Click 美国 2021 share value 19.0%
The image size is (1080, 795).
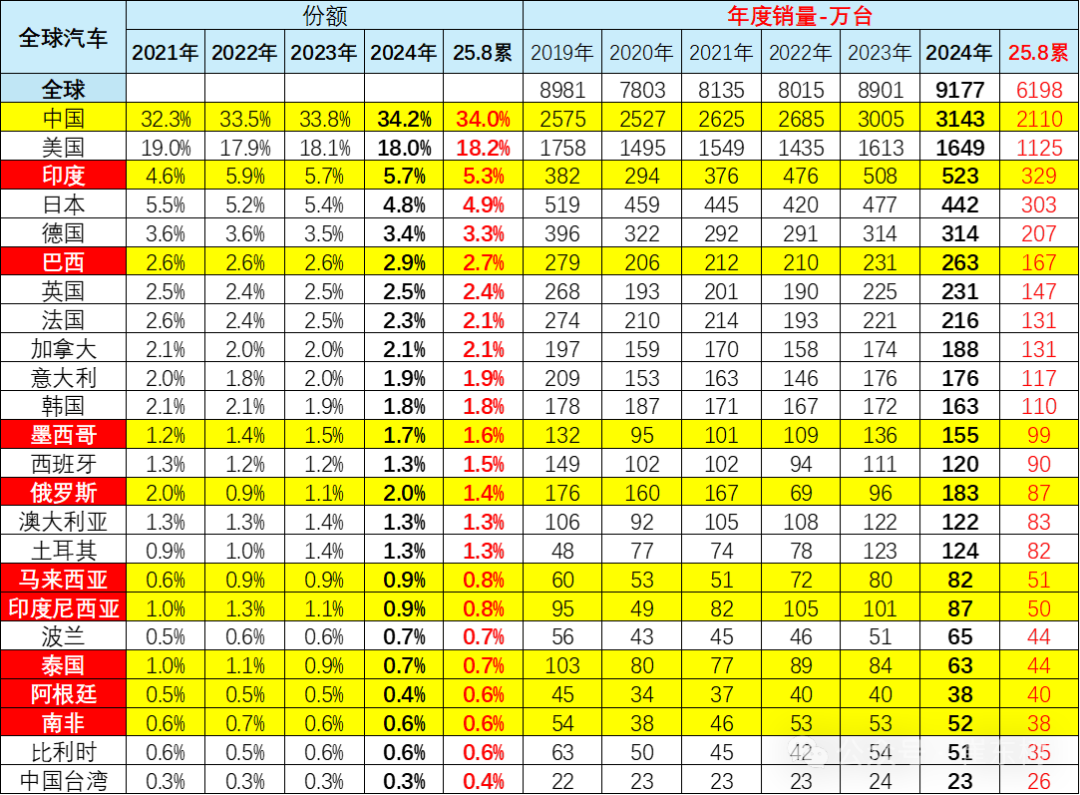tap(165, 147)
